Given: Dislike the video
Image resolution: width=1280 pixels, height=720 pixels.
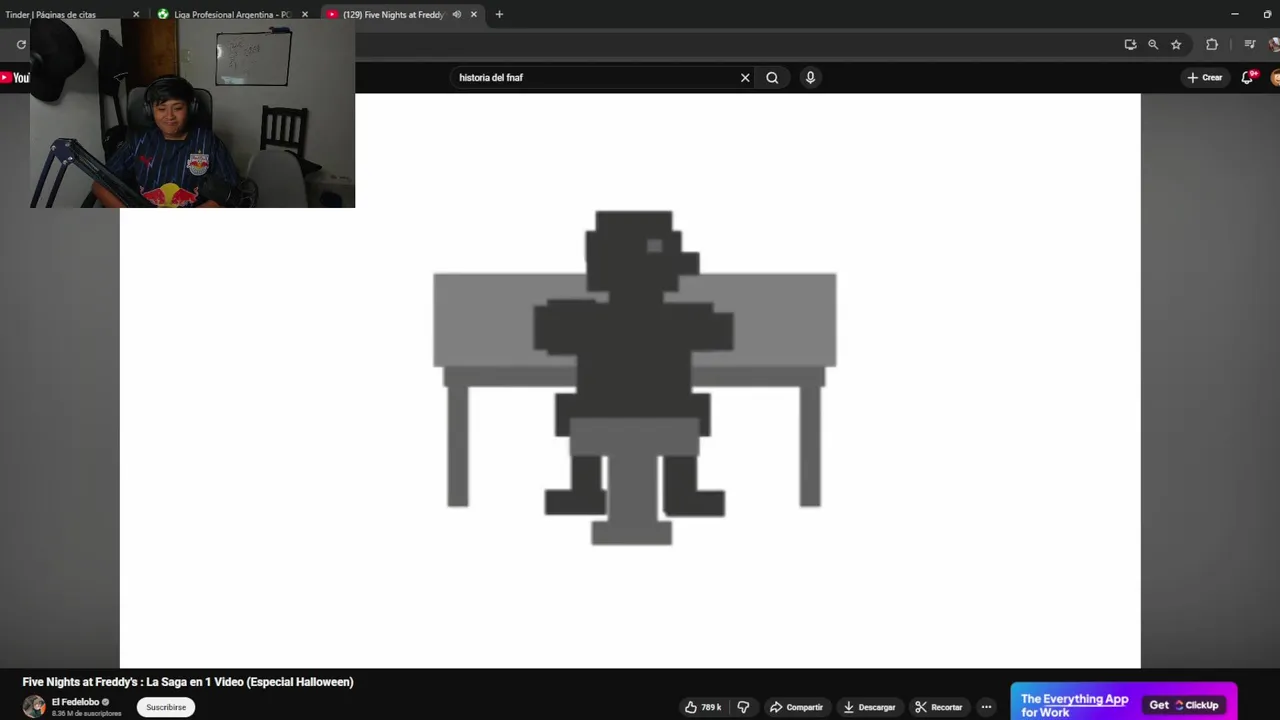Looking at the screenshot, I should pos(743,707).
